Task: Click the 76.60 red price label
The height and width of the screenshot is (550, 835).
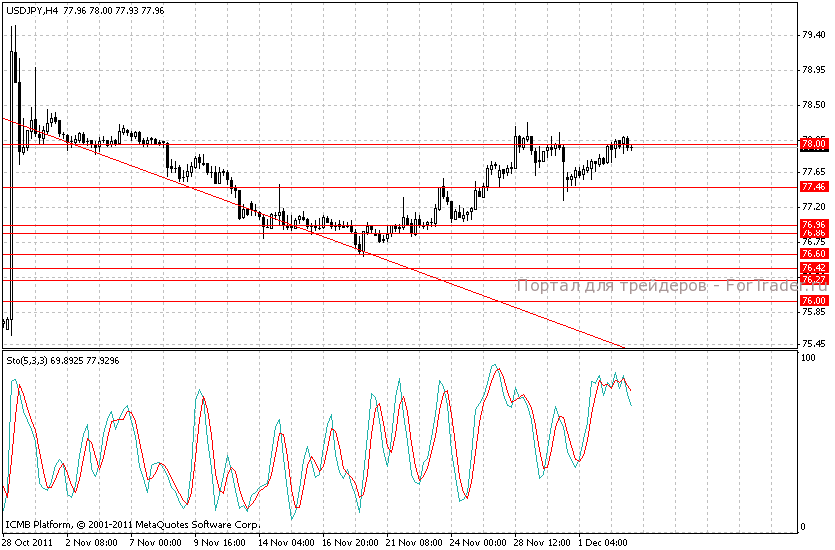Action: 813,255
